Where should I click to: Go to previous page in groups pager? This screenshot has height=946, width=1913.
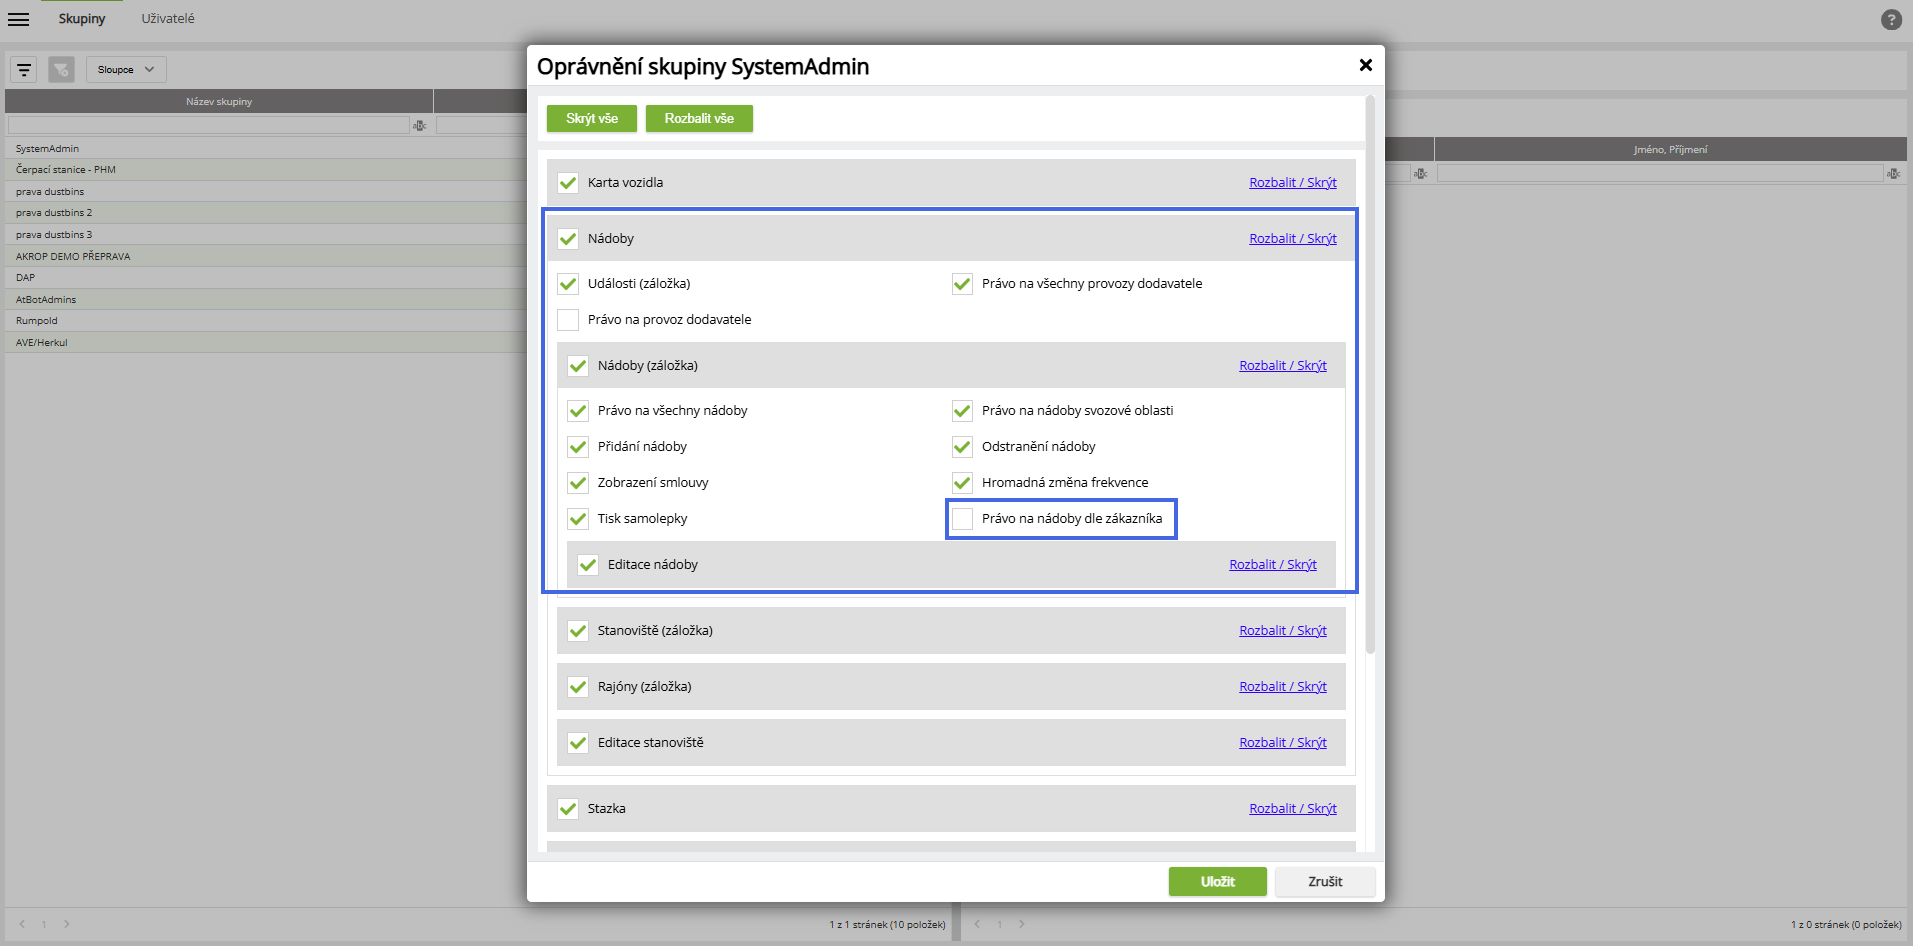coord(22,924)
